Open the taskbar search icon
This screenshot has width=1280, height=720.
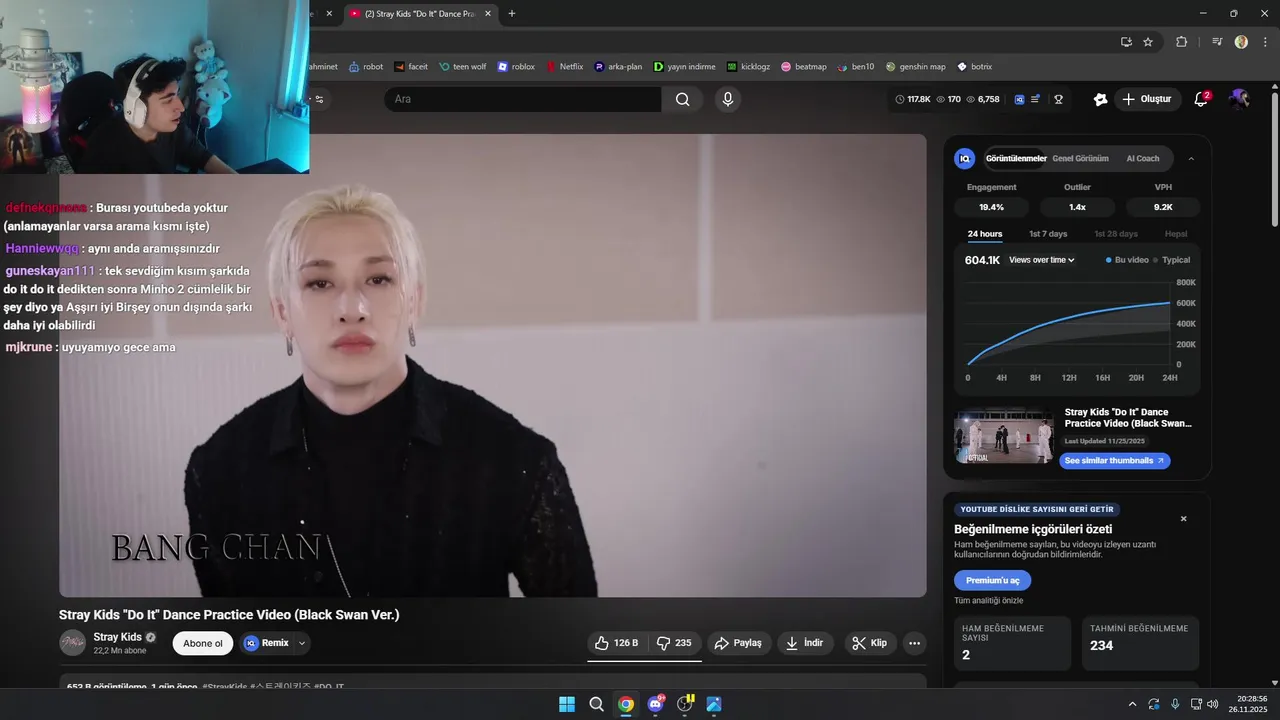[x=596, y=704]
